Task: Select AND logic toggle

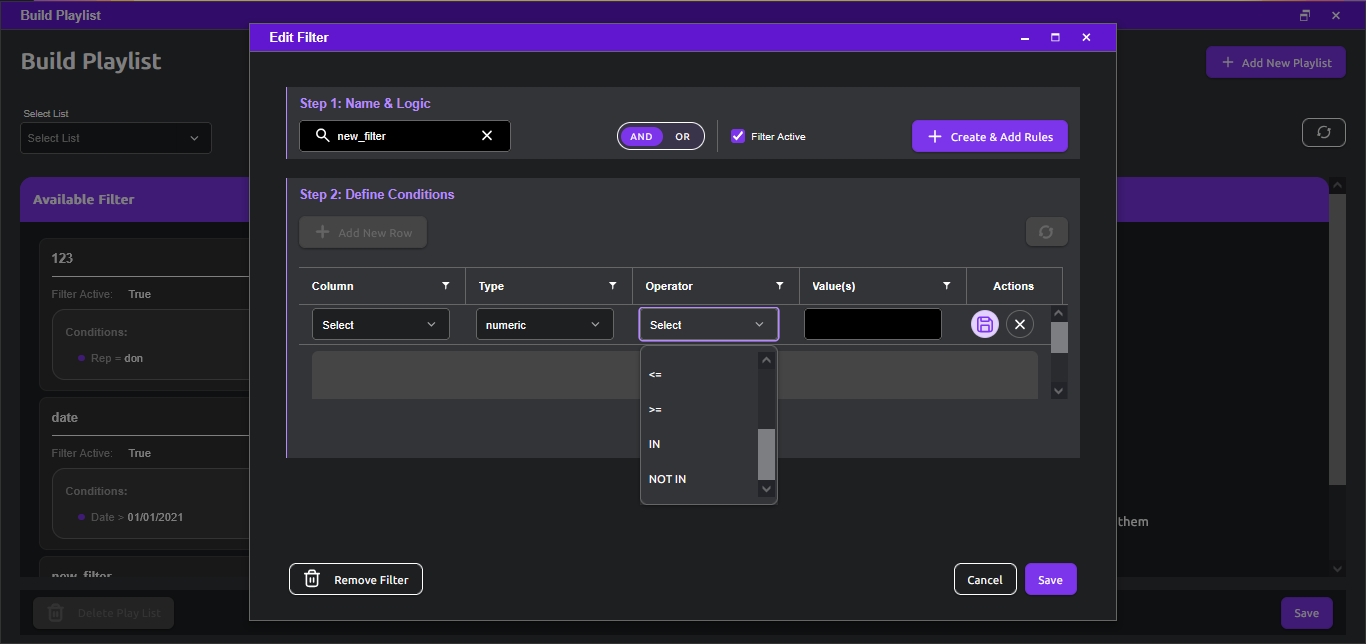Action: click(641, 137)
